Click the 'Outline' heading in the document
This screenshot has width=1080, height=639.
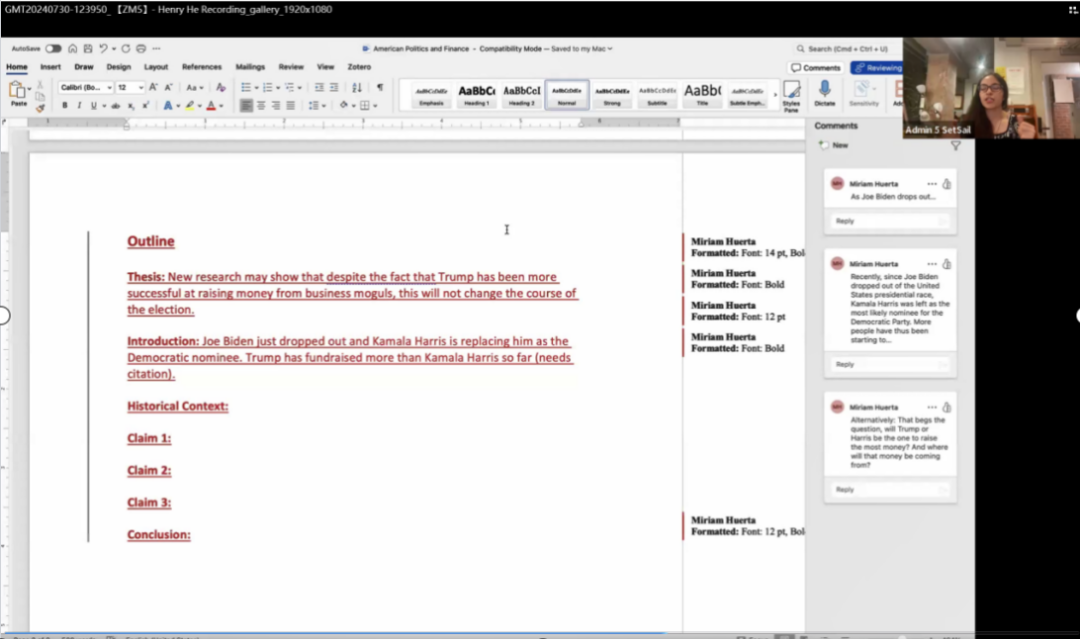[x=151, y=241]
